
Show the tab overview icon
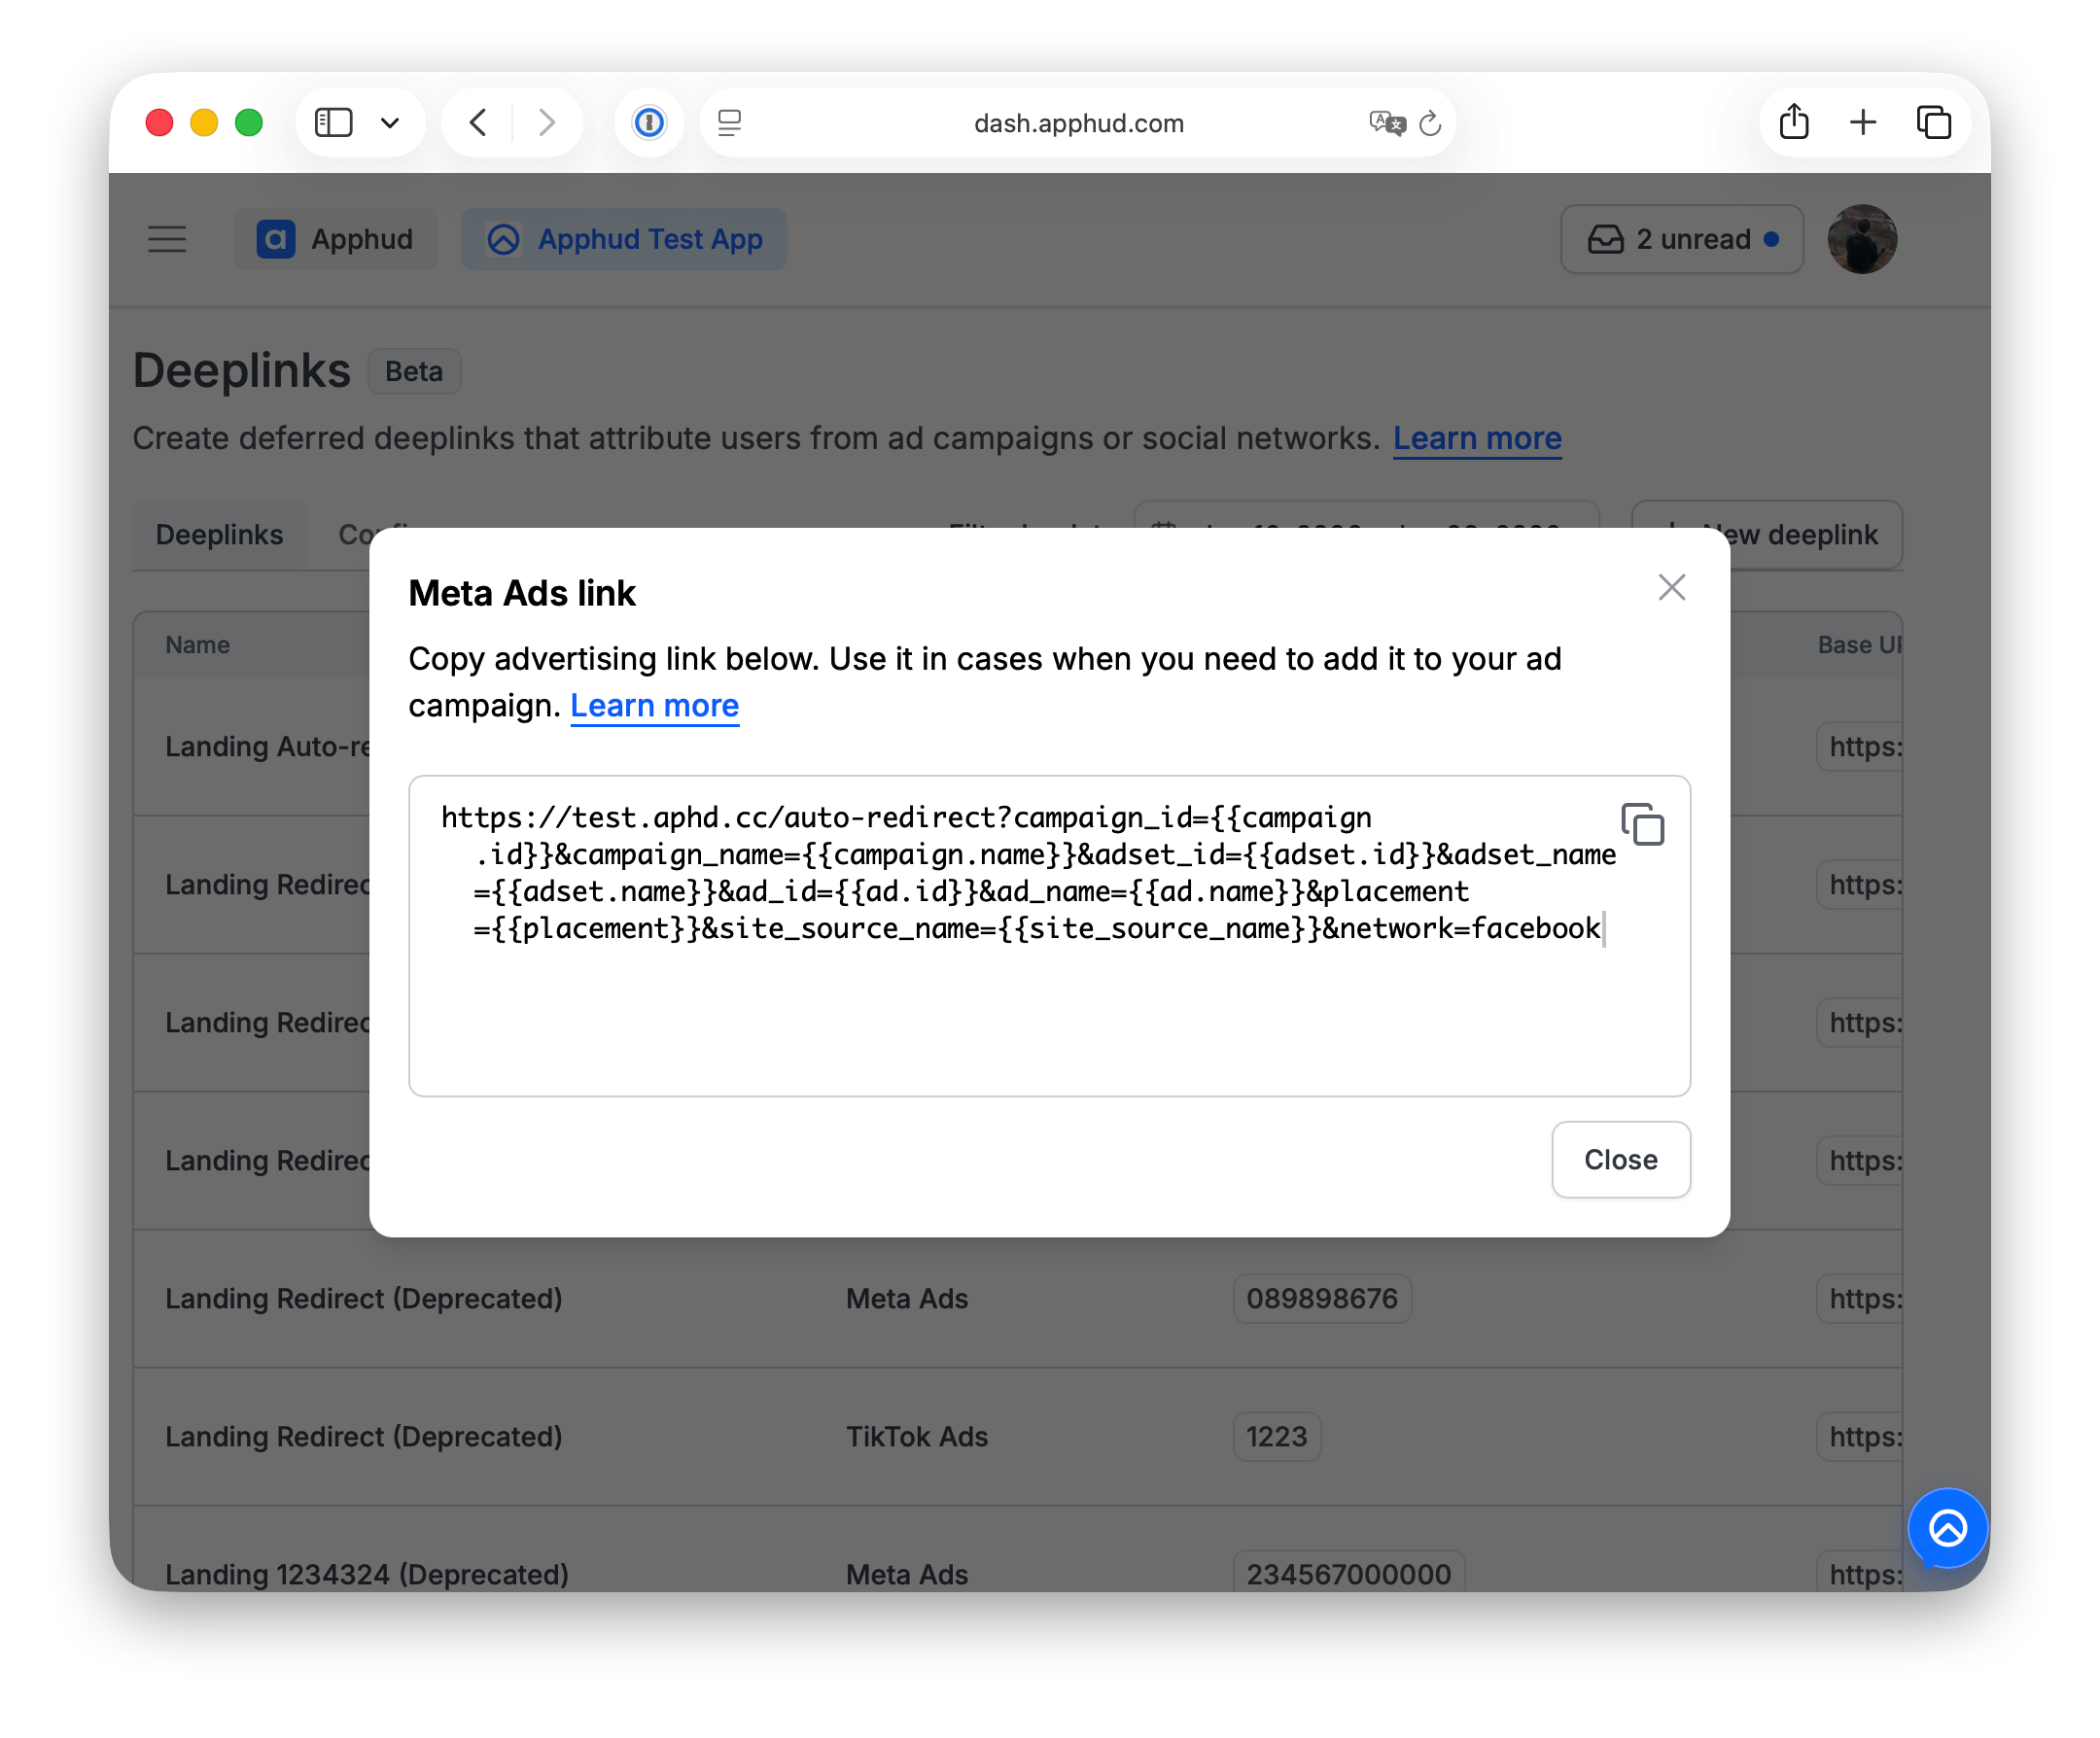[1933, 123]
